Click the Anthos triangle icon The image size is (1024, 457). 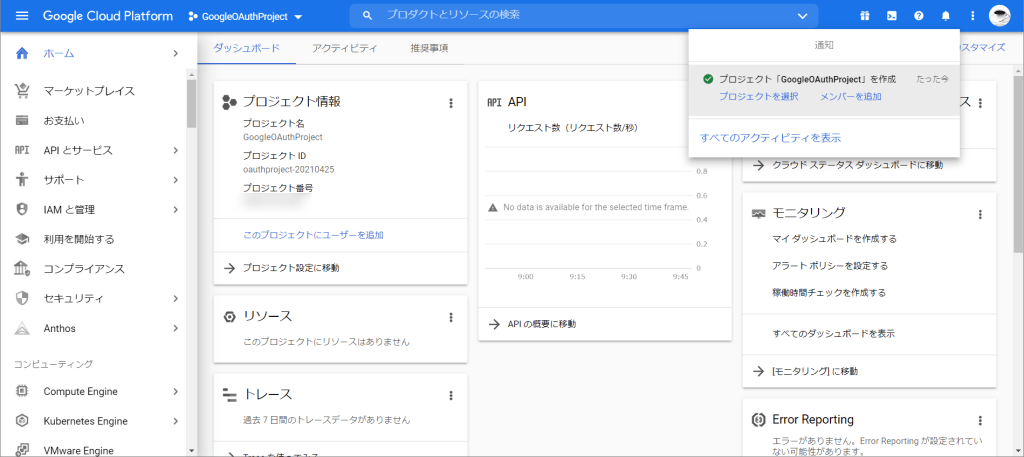(22, 328)
